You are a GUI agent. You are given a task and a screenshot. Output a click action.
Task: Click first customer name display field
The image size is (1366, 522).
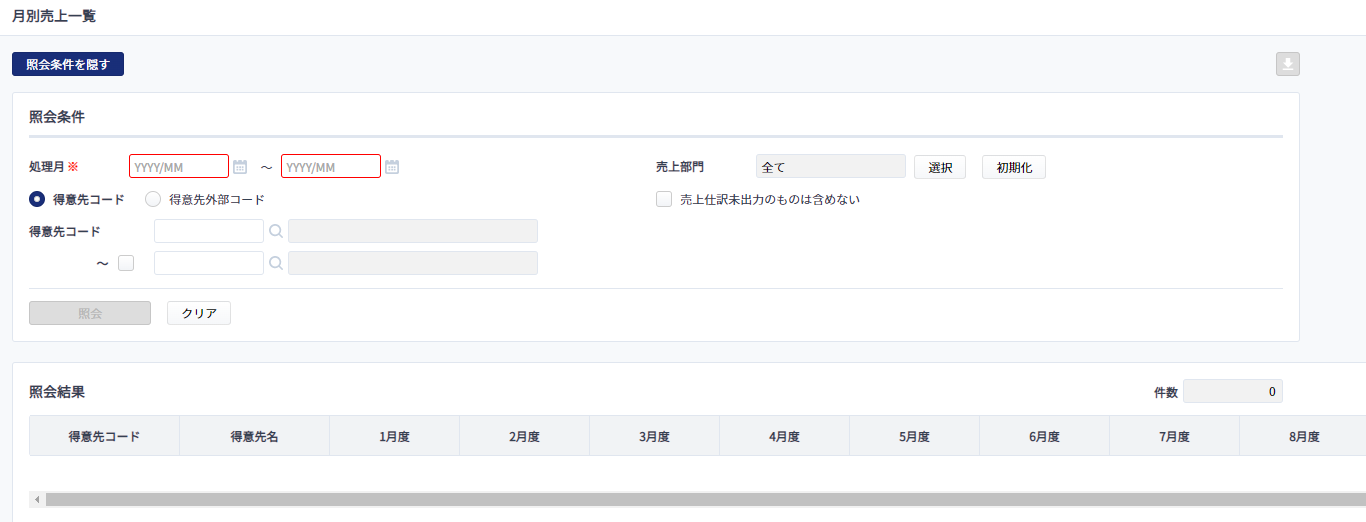pos(413,231)
